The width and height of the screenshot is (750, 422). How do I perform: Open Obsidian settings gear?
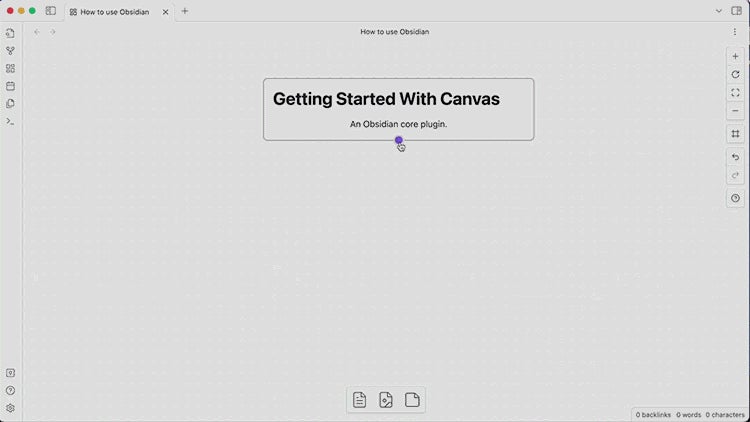click(x=10, y=408)
